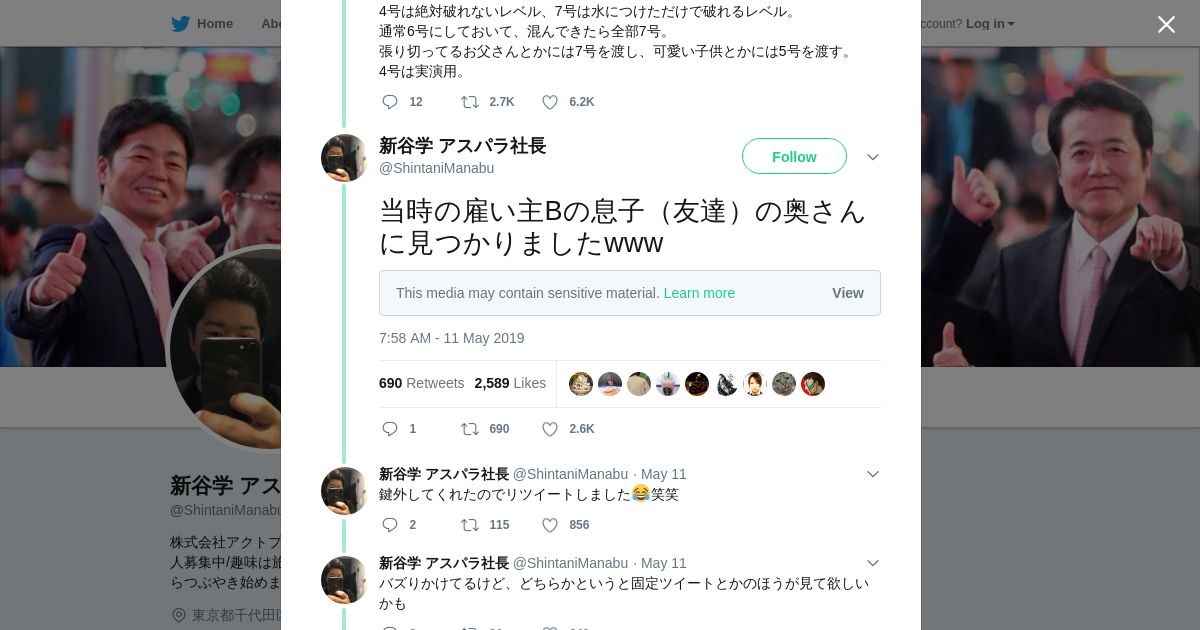Image resolution: width=1200 pixels, height=630 pixels.
Task: Close the tweet overlay
Action: pyautogui.click(x=1166, y=24)
